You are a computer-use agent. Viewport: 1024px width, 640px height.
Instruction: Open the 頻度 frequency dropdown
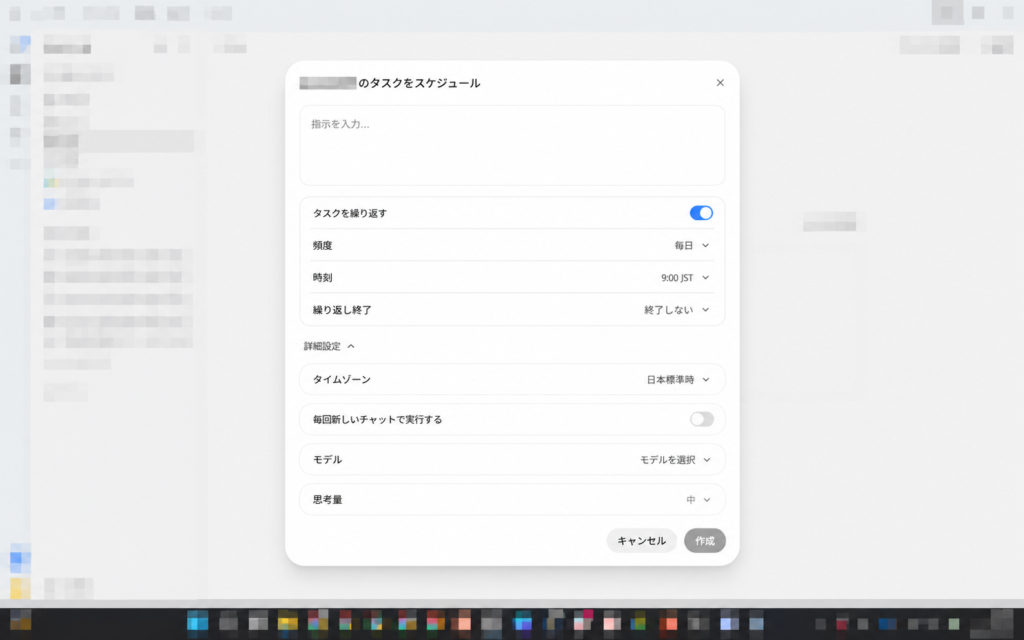click(x=692, y=246)
